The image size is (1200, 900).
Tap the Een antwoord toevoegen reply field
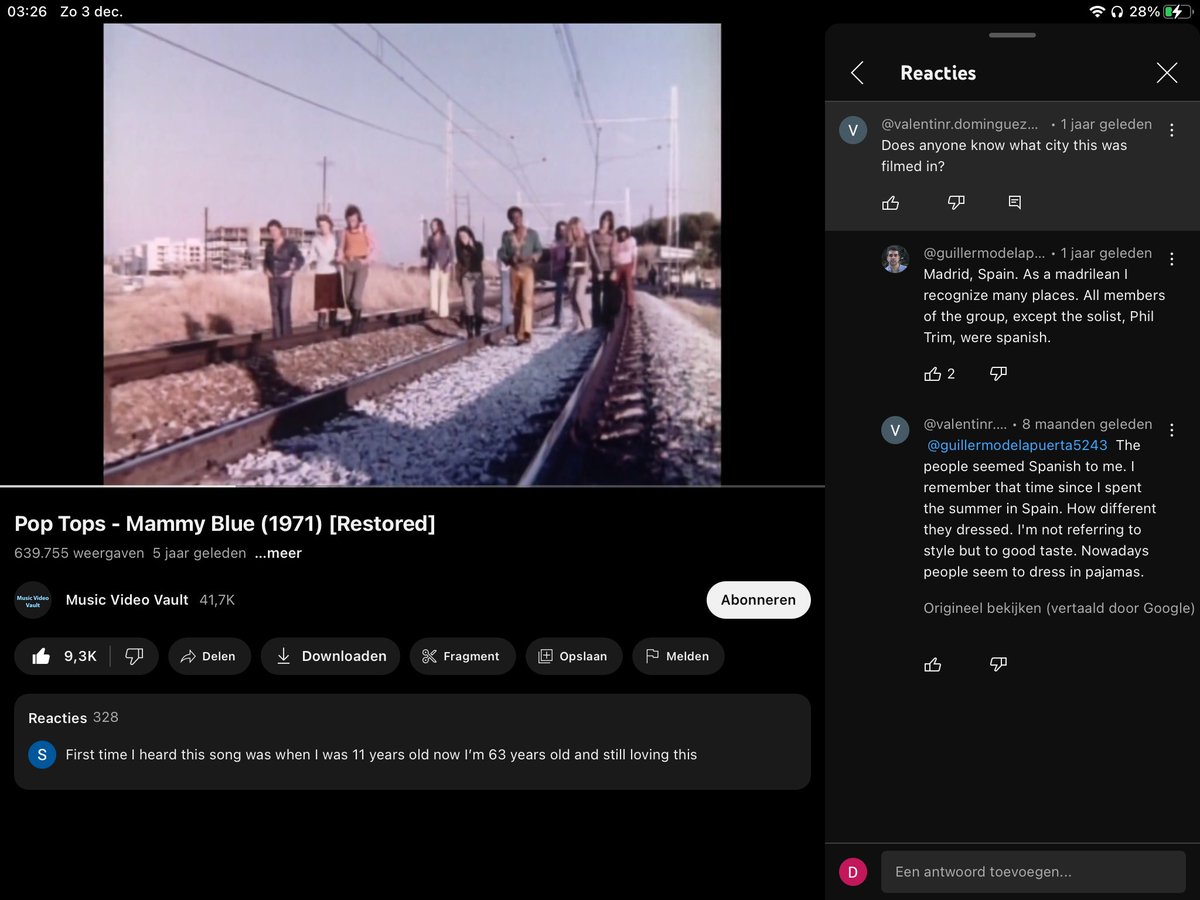coord(1032,871)
